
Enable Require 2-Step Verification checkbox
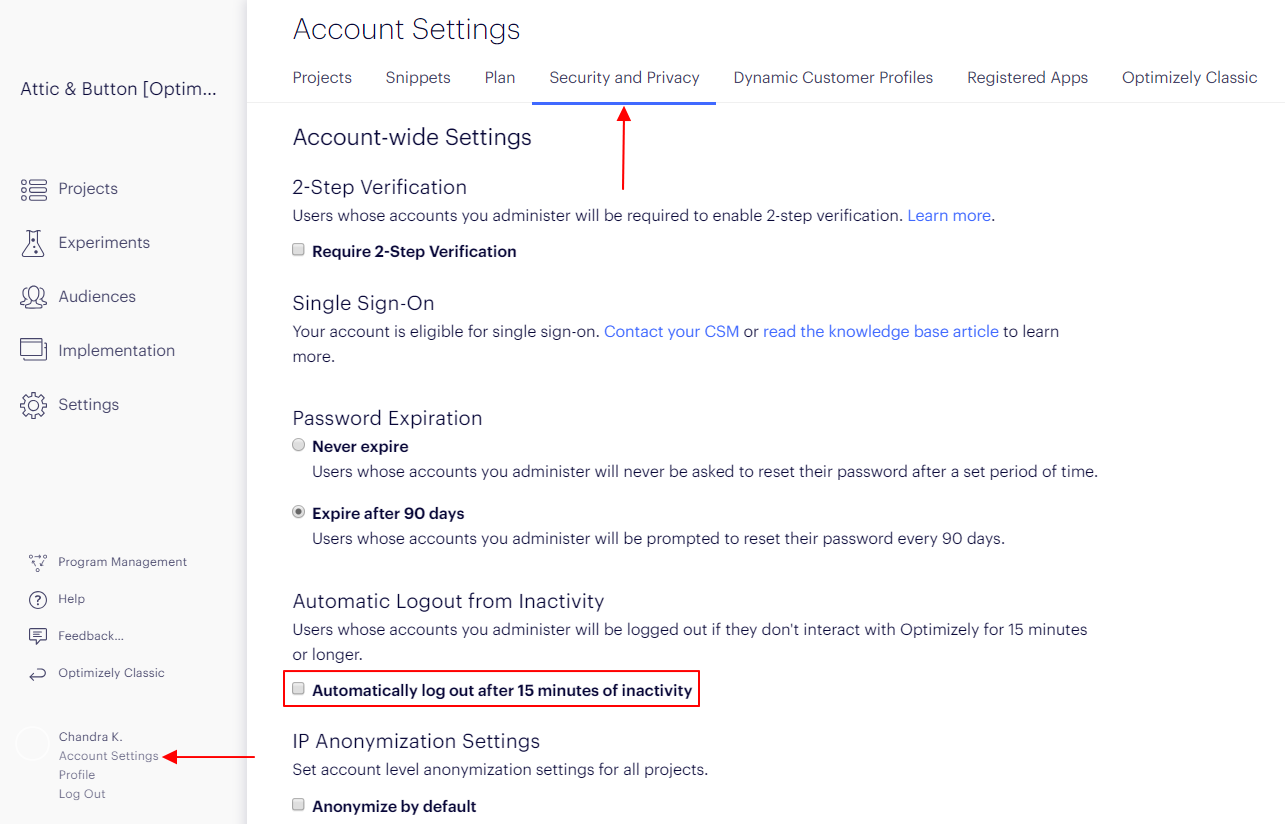(x=298, y=250)
